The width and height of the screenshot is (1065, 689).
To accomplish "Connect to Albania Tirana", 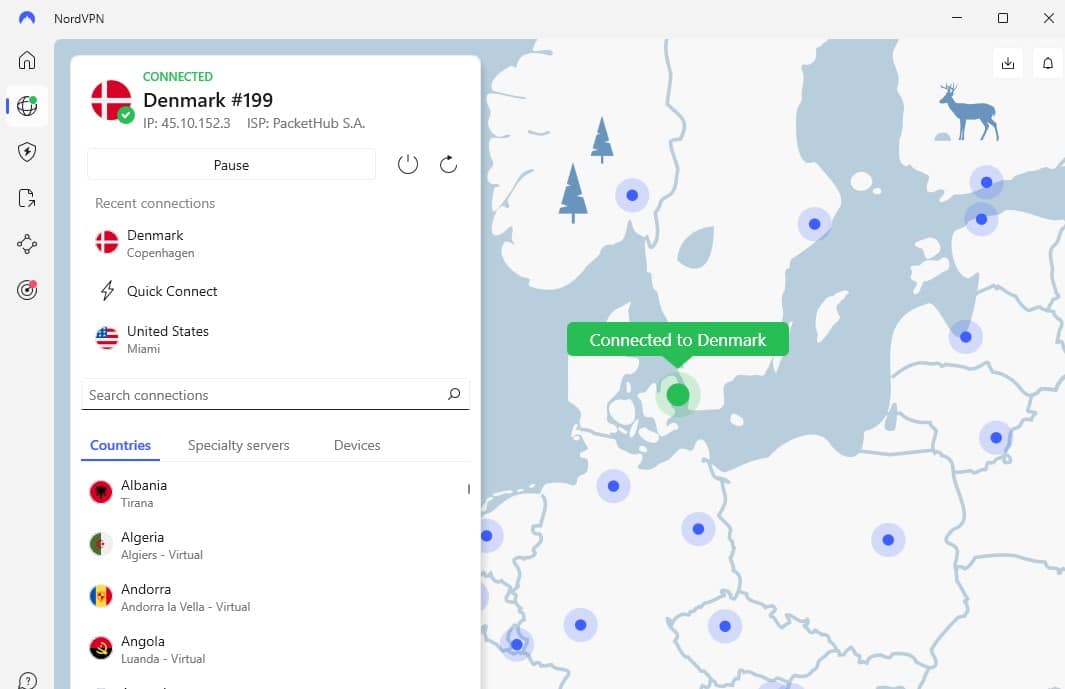I will (x=275, y=493).
